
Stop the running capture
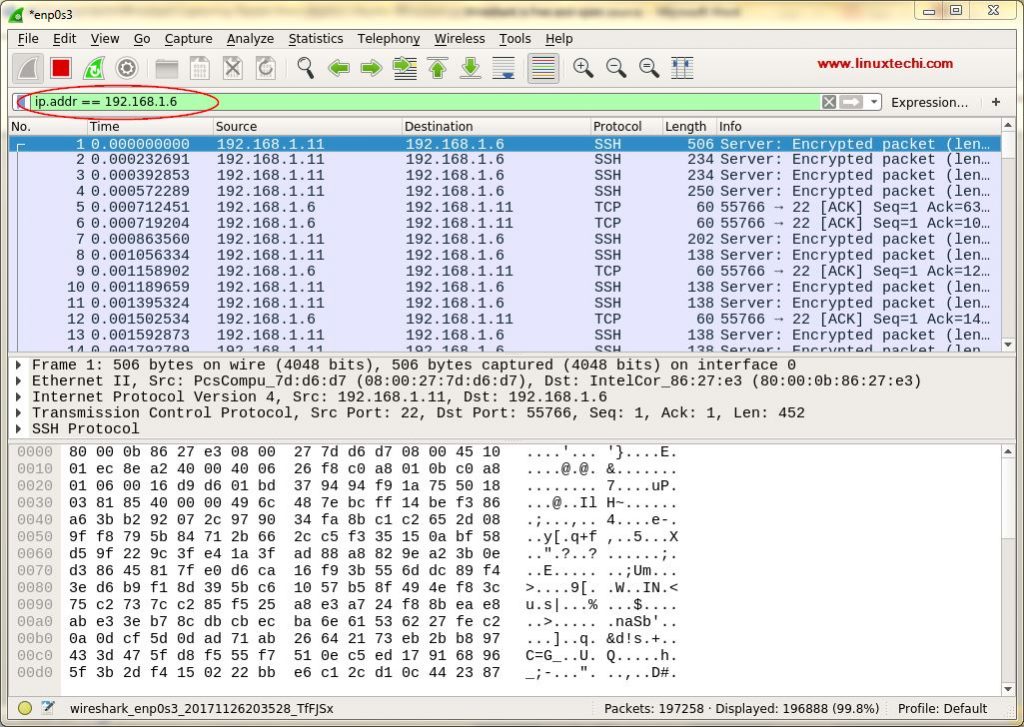point(60,68)
